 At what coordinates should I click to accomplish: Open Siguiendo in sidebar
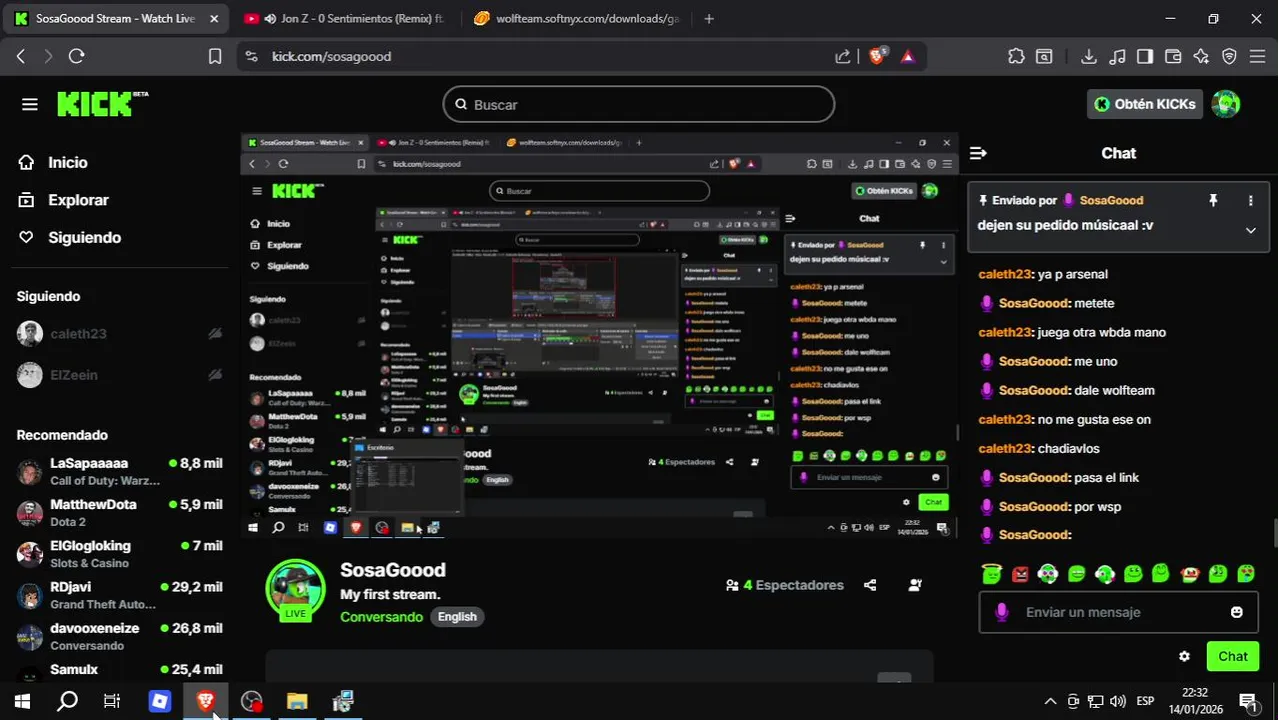70,237
